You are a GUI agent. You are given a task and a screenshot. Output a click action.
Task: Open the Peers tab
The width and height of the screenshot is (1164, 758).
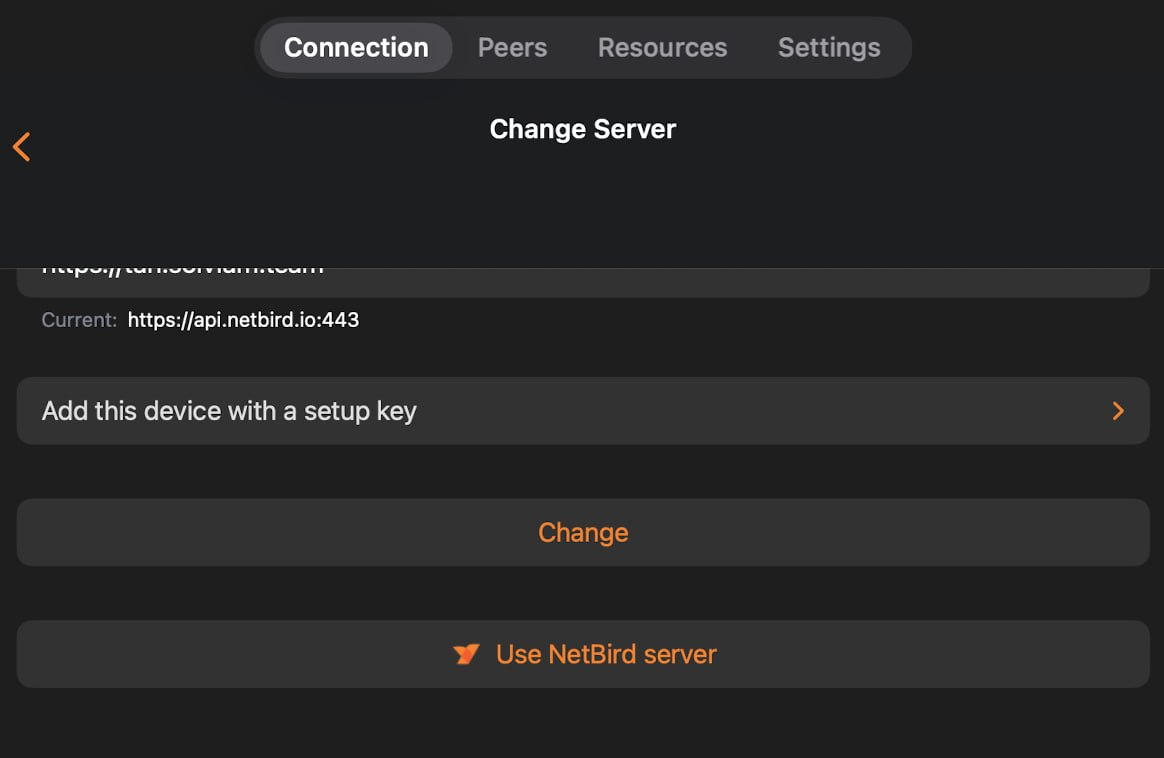[x=512, y=48]
